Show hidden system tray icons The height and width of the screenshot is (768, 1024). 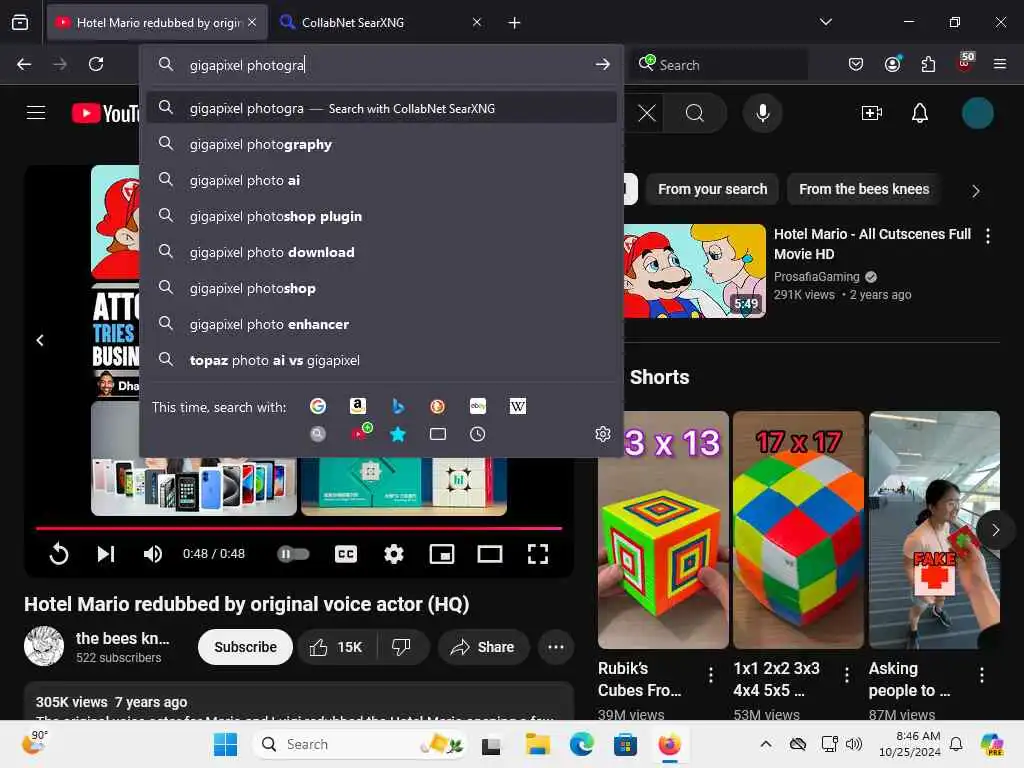[x=766, y=744]
